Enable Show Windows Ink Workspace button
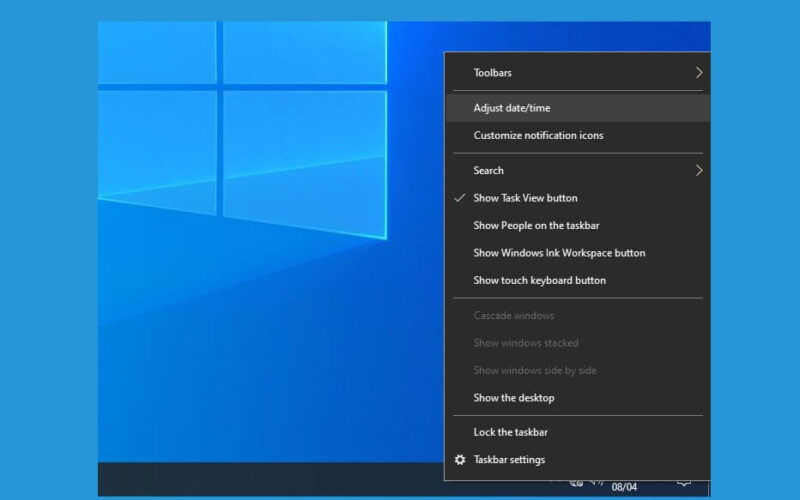This screenshot has height=500, width=800. pos(578,254)
